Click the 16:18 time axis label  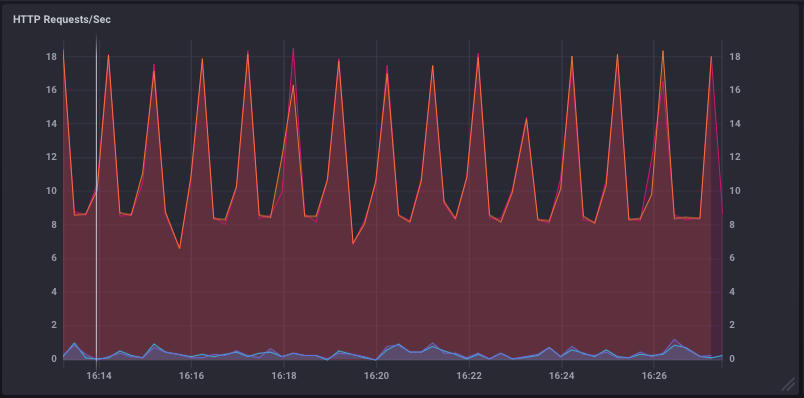(x=284, y=376)
